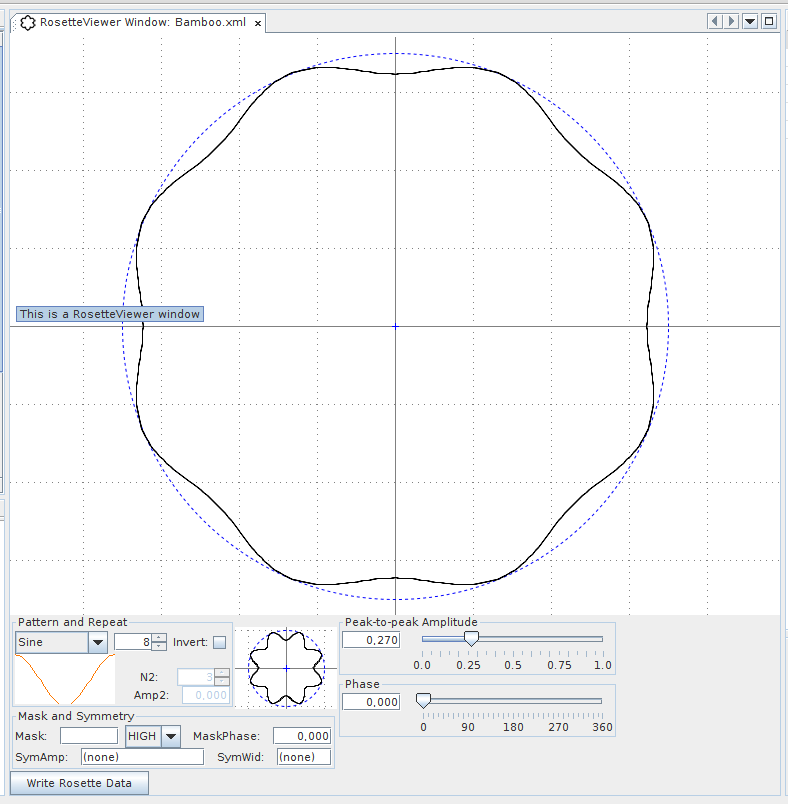The width and height of the screenshot is (788, 804).
Task: Maximize the editor window icon
Action: (769, 22)
